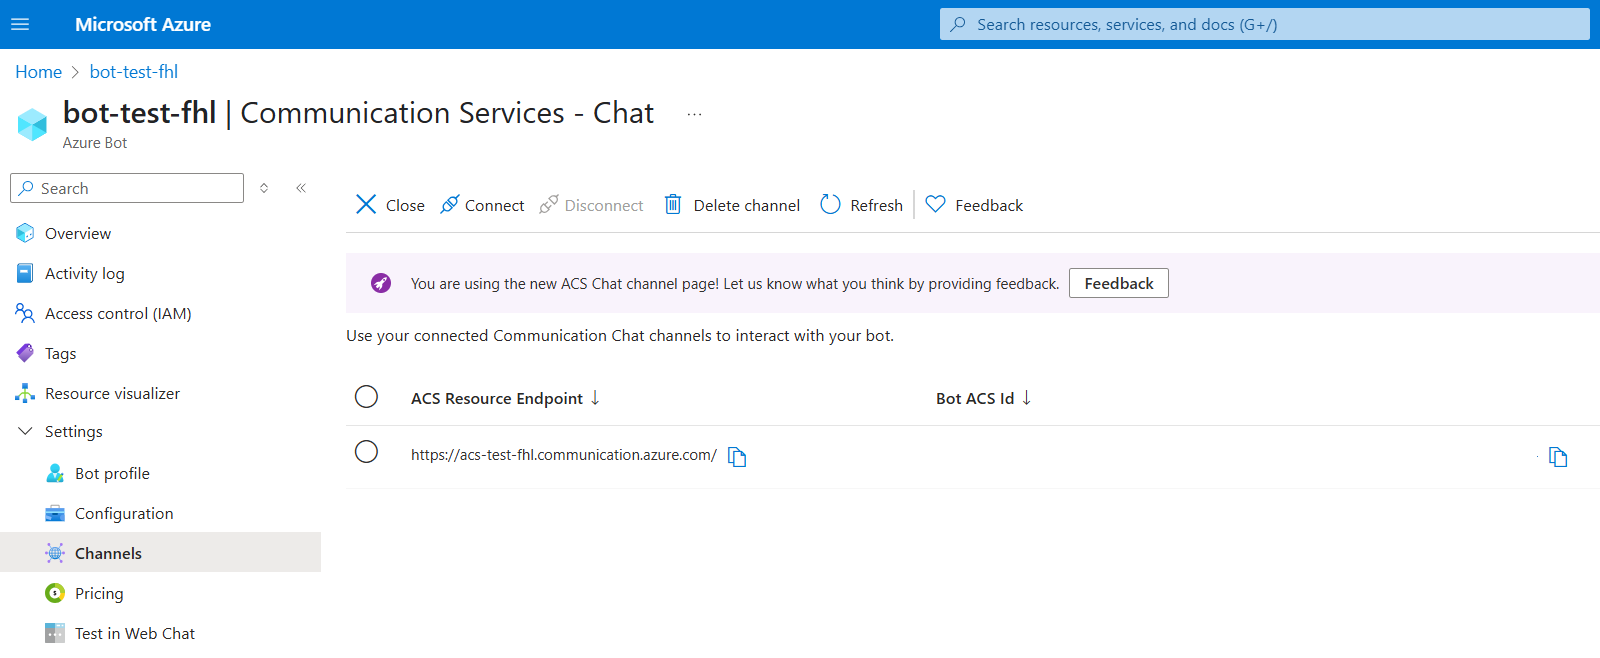Click the Close X icon in toolbar
This screenshot has height=658, width=1600.
point(366,205)
